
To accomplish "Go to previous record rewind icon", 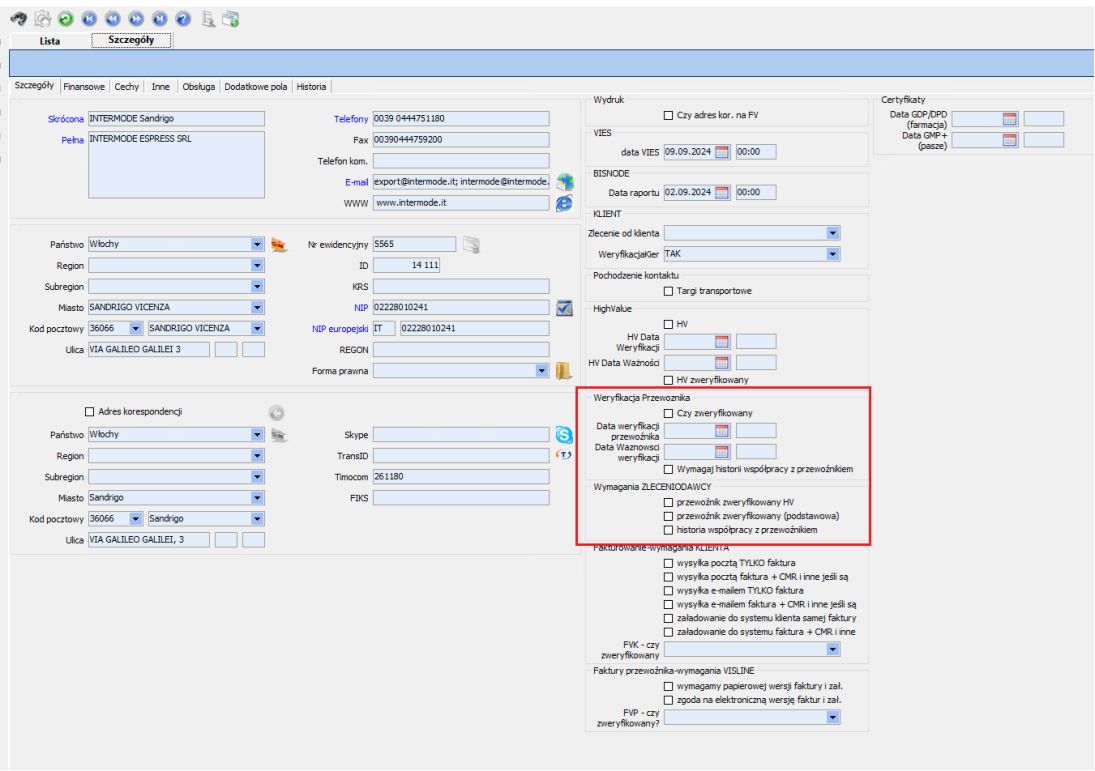I will click(x=112, y=19).
